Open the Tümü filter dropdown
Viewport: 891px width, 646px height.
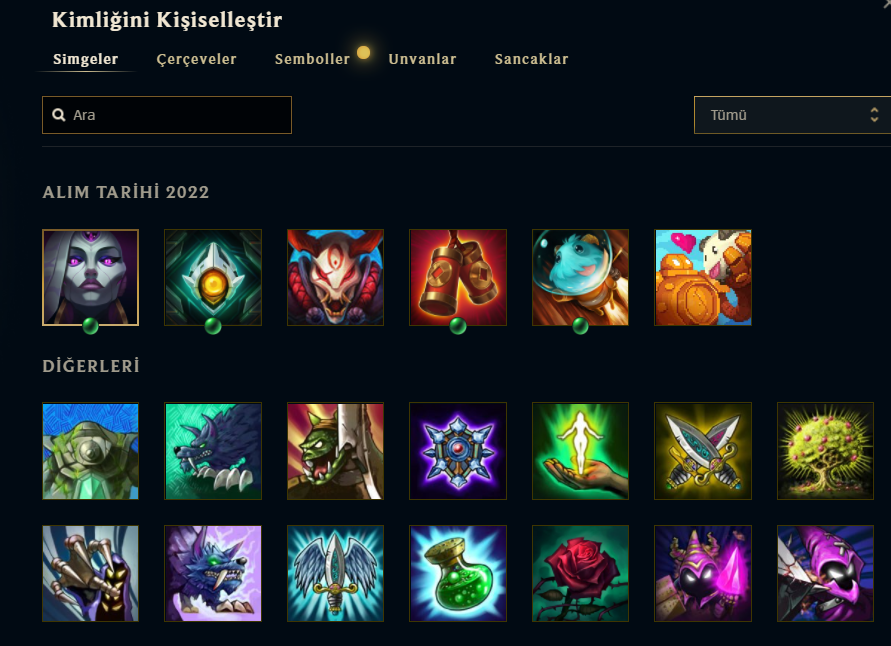pos(792,115)
